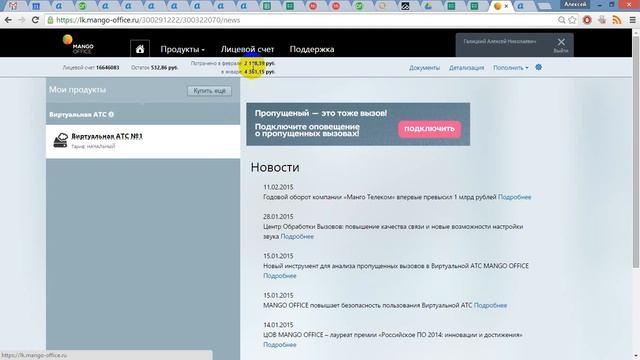
Task: Close the active Mango Office tab
Action: tap(506, 6)
